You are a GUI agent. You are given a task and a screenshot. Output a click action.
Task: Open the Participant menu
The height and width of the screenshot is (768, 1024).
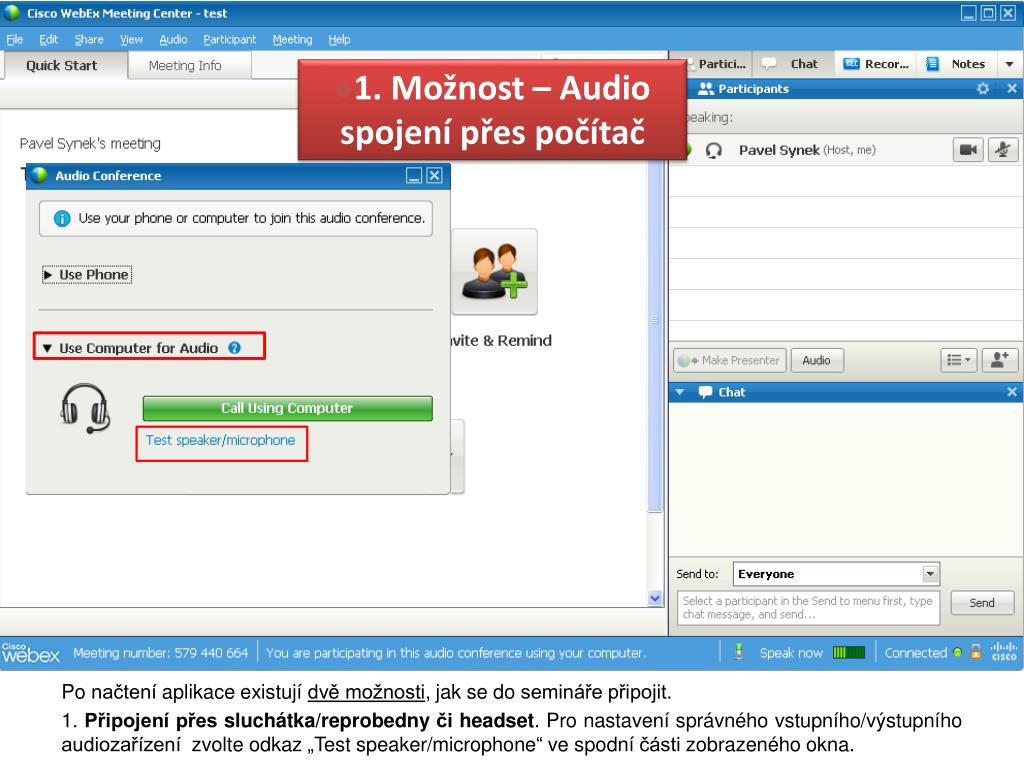tap(229, 39)
